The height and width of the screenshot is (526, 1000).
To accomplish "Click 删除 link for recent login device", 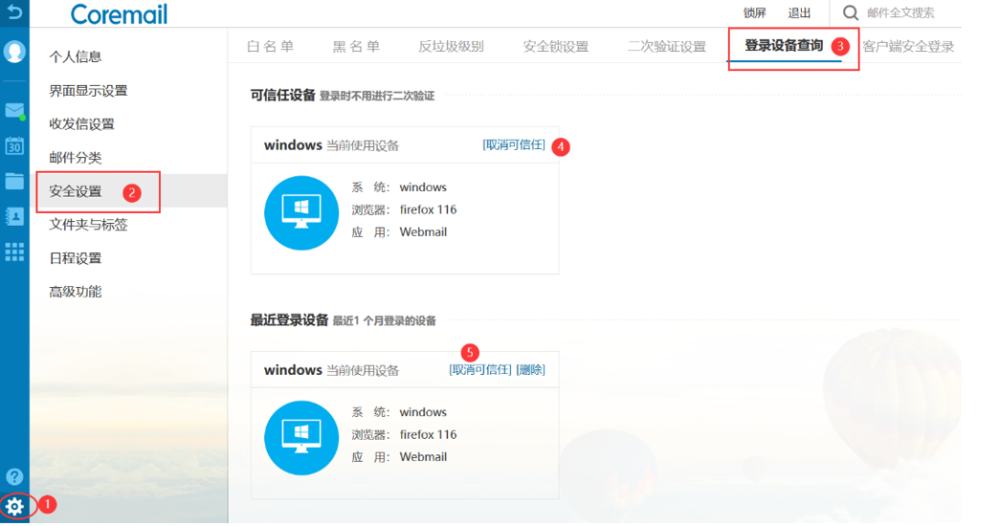I will [x=530, y=370].
